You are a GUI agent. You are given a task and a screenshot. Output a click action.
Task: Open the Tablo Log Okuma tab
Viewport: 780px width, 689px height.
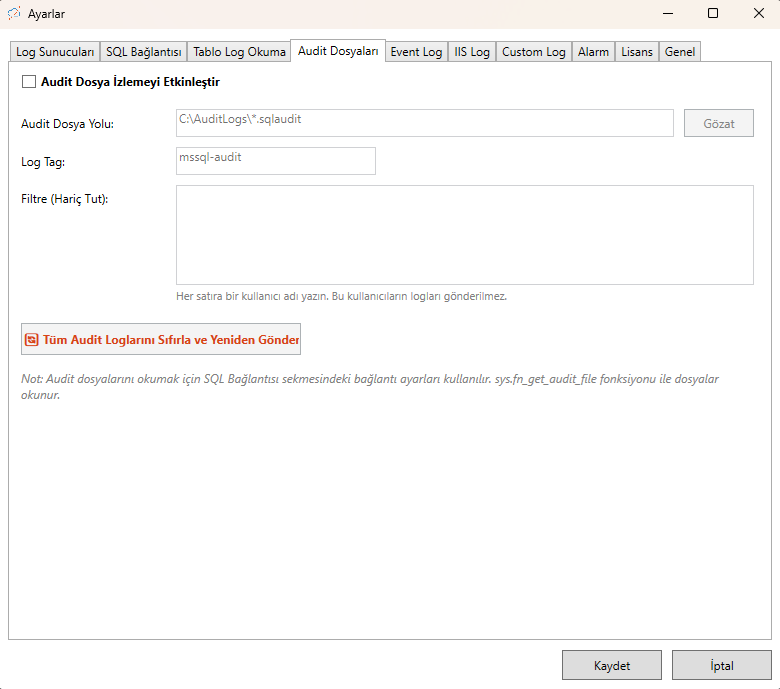click(x=239, y=52)
